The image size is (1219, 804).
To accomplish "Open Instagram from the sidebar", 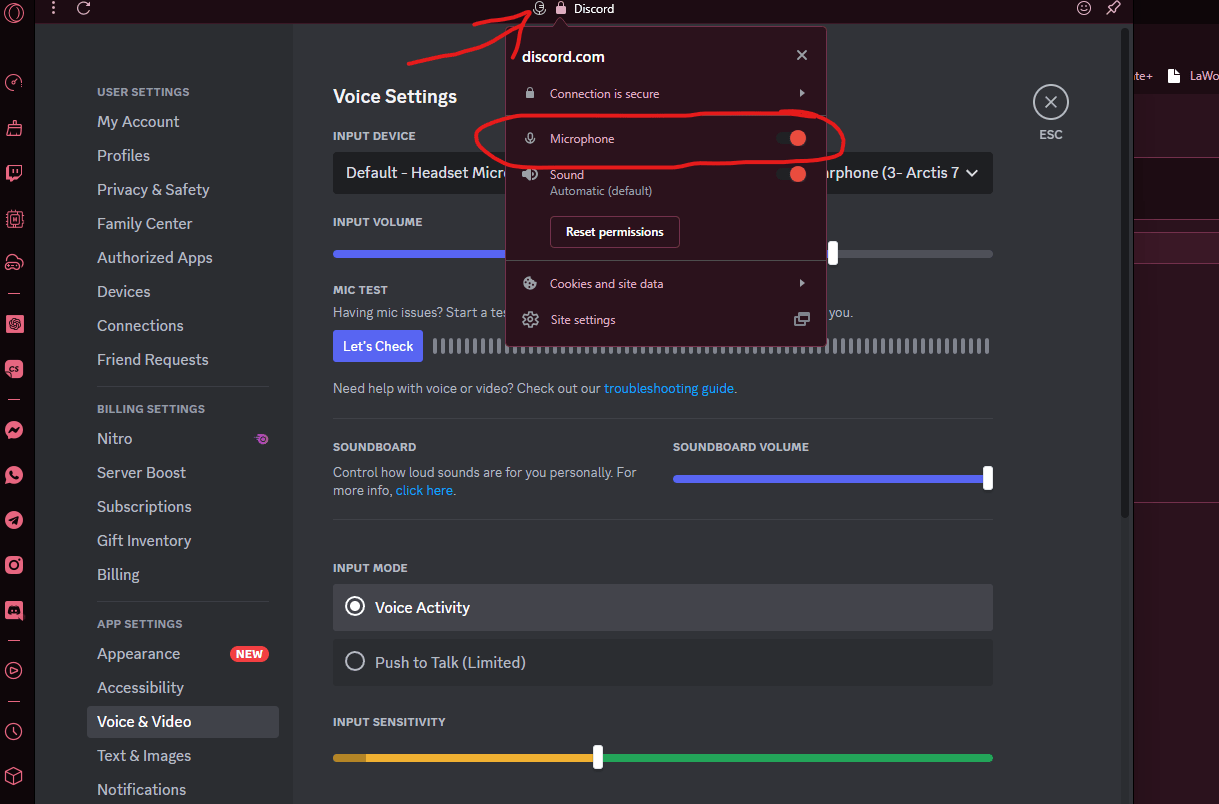I will (x=14, y=565).
